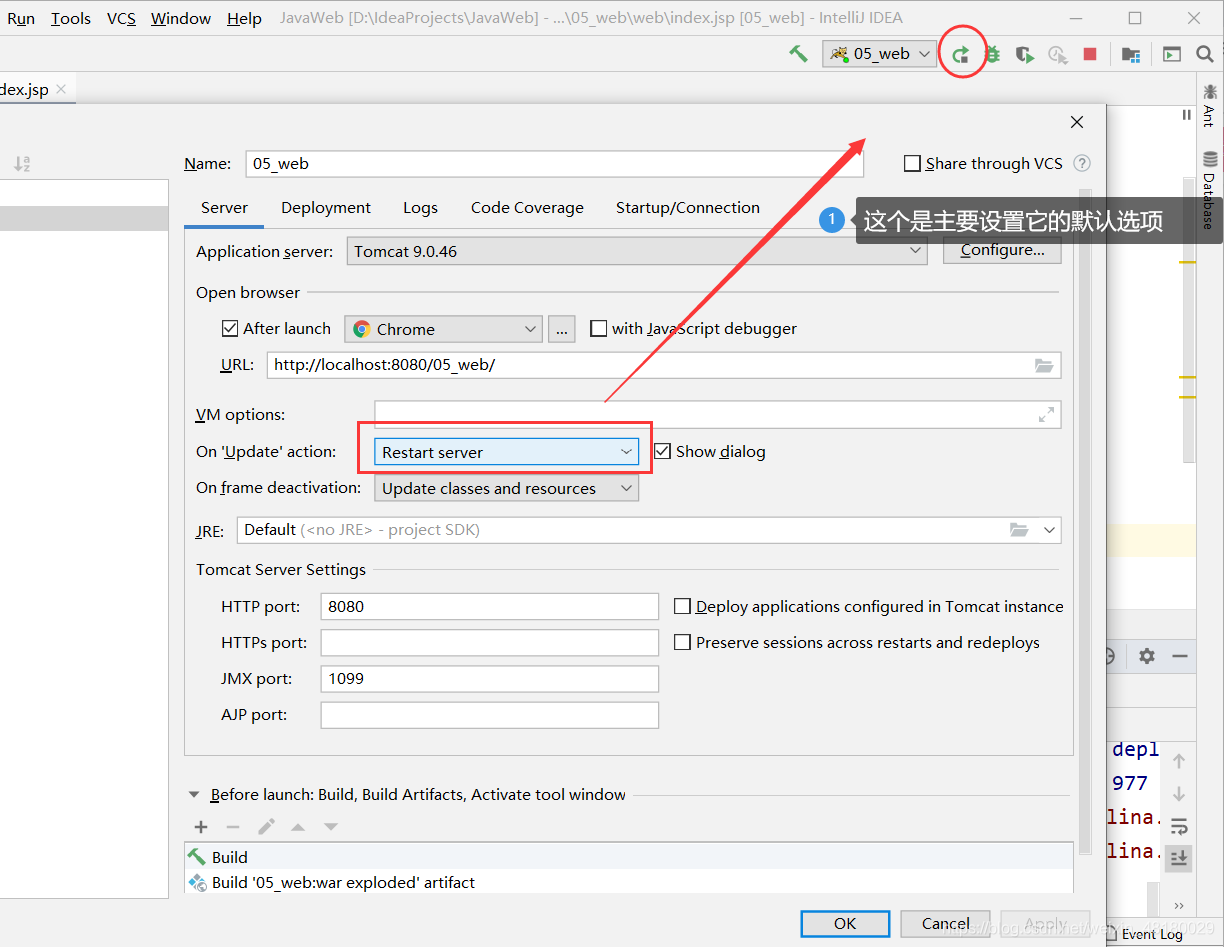Click the configuration Name field
This screenshot has width=1224, height=947.
click(x=554, y=163)
